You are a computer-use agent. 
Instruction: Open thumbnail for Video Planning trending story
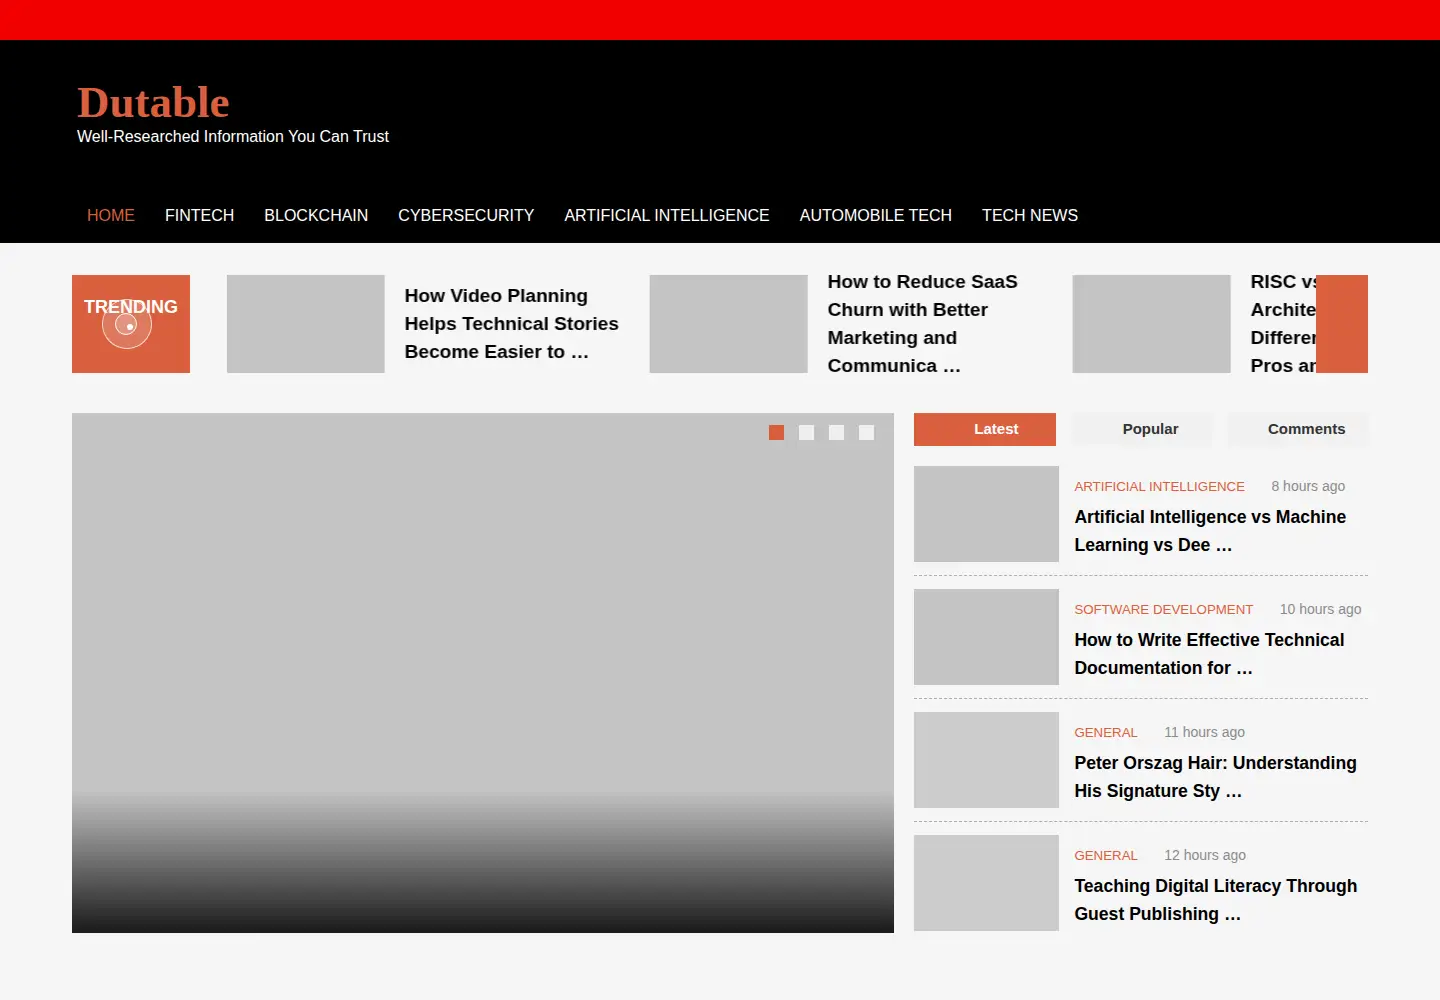(x=306, y=324)
